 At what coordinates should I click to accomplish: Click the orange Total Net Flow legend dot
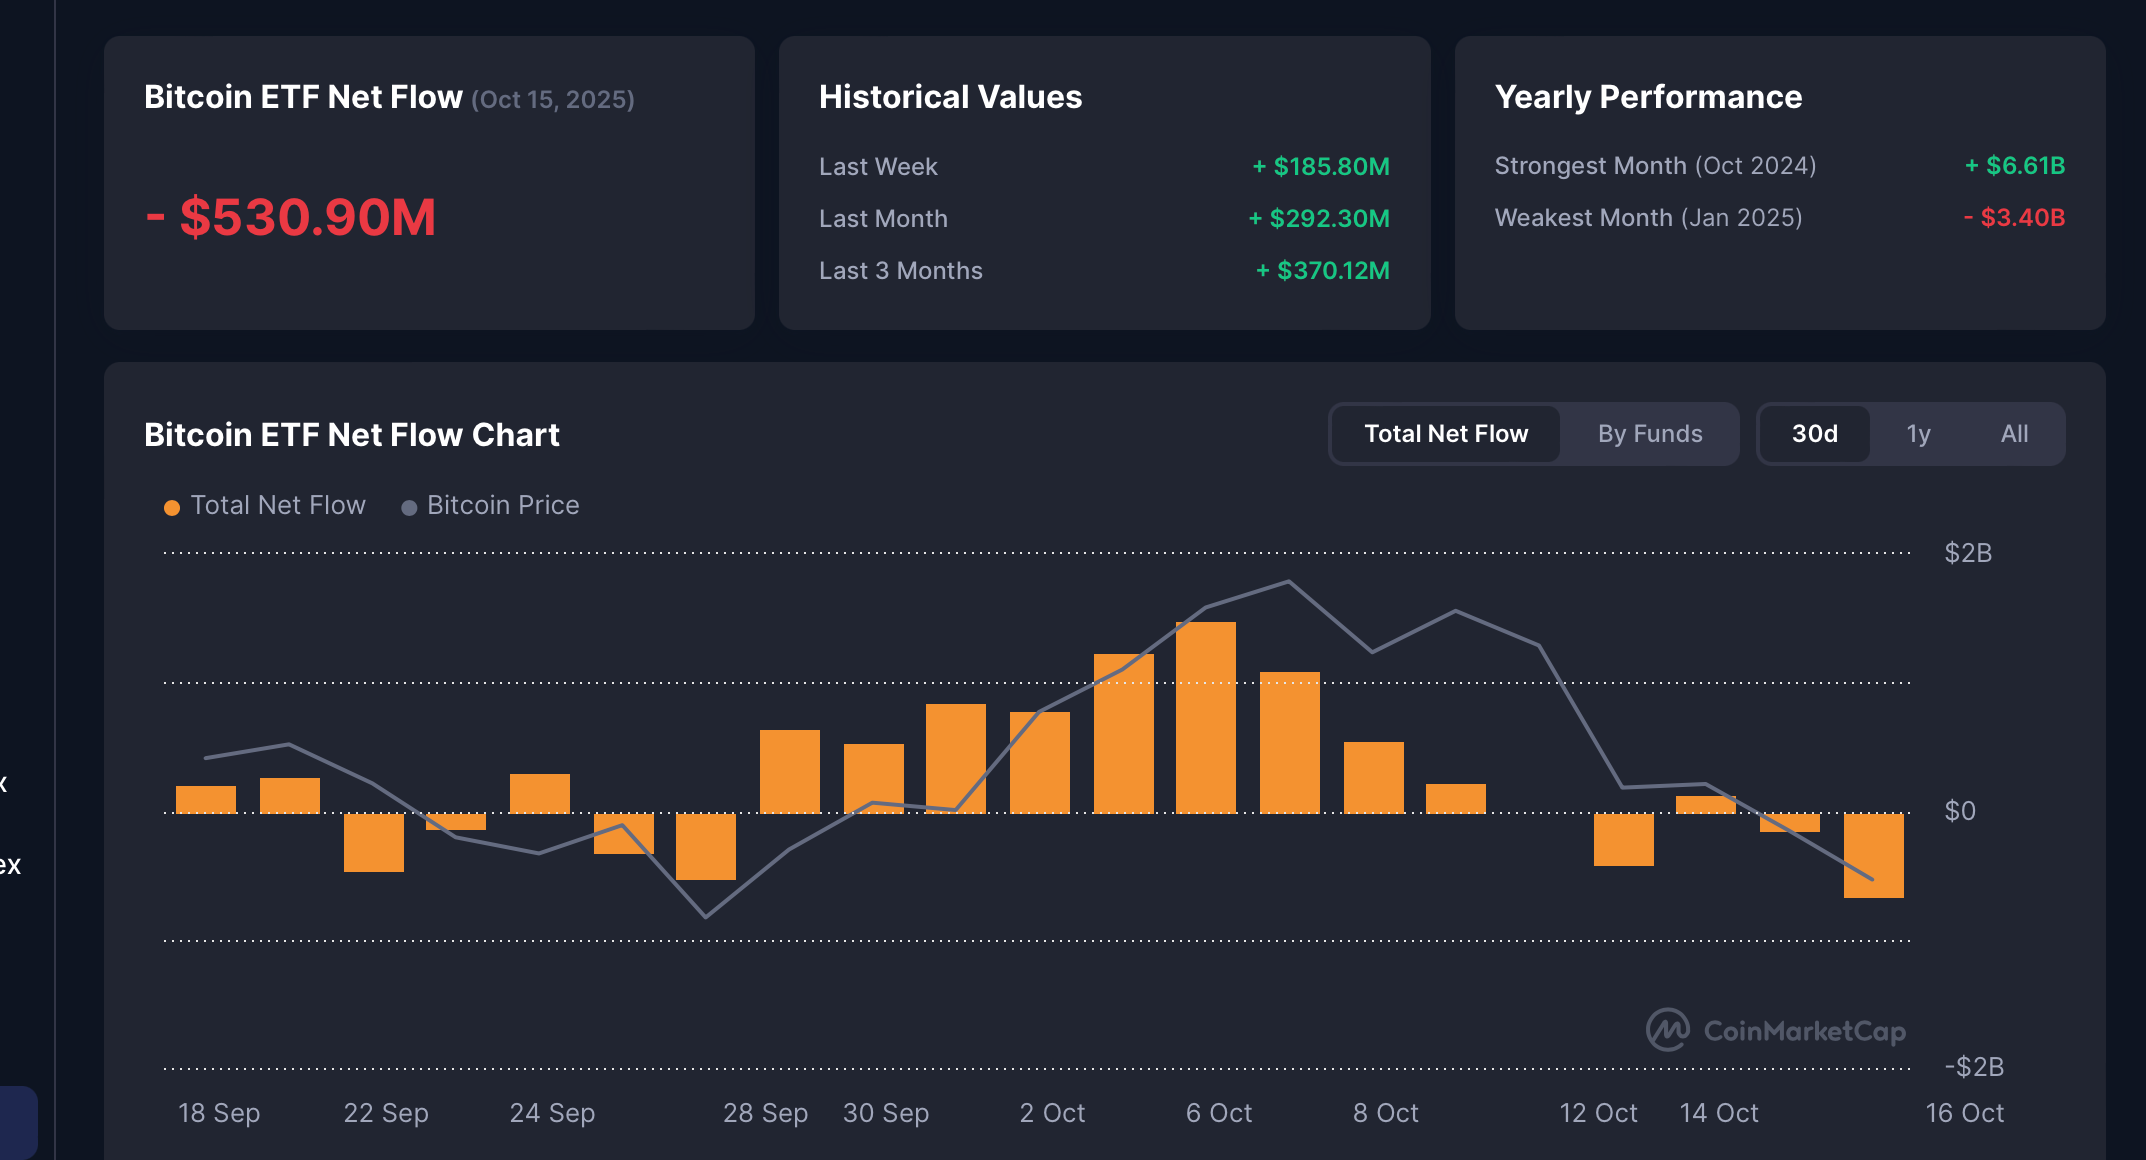click(172, 508)
